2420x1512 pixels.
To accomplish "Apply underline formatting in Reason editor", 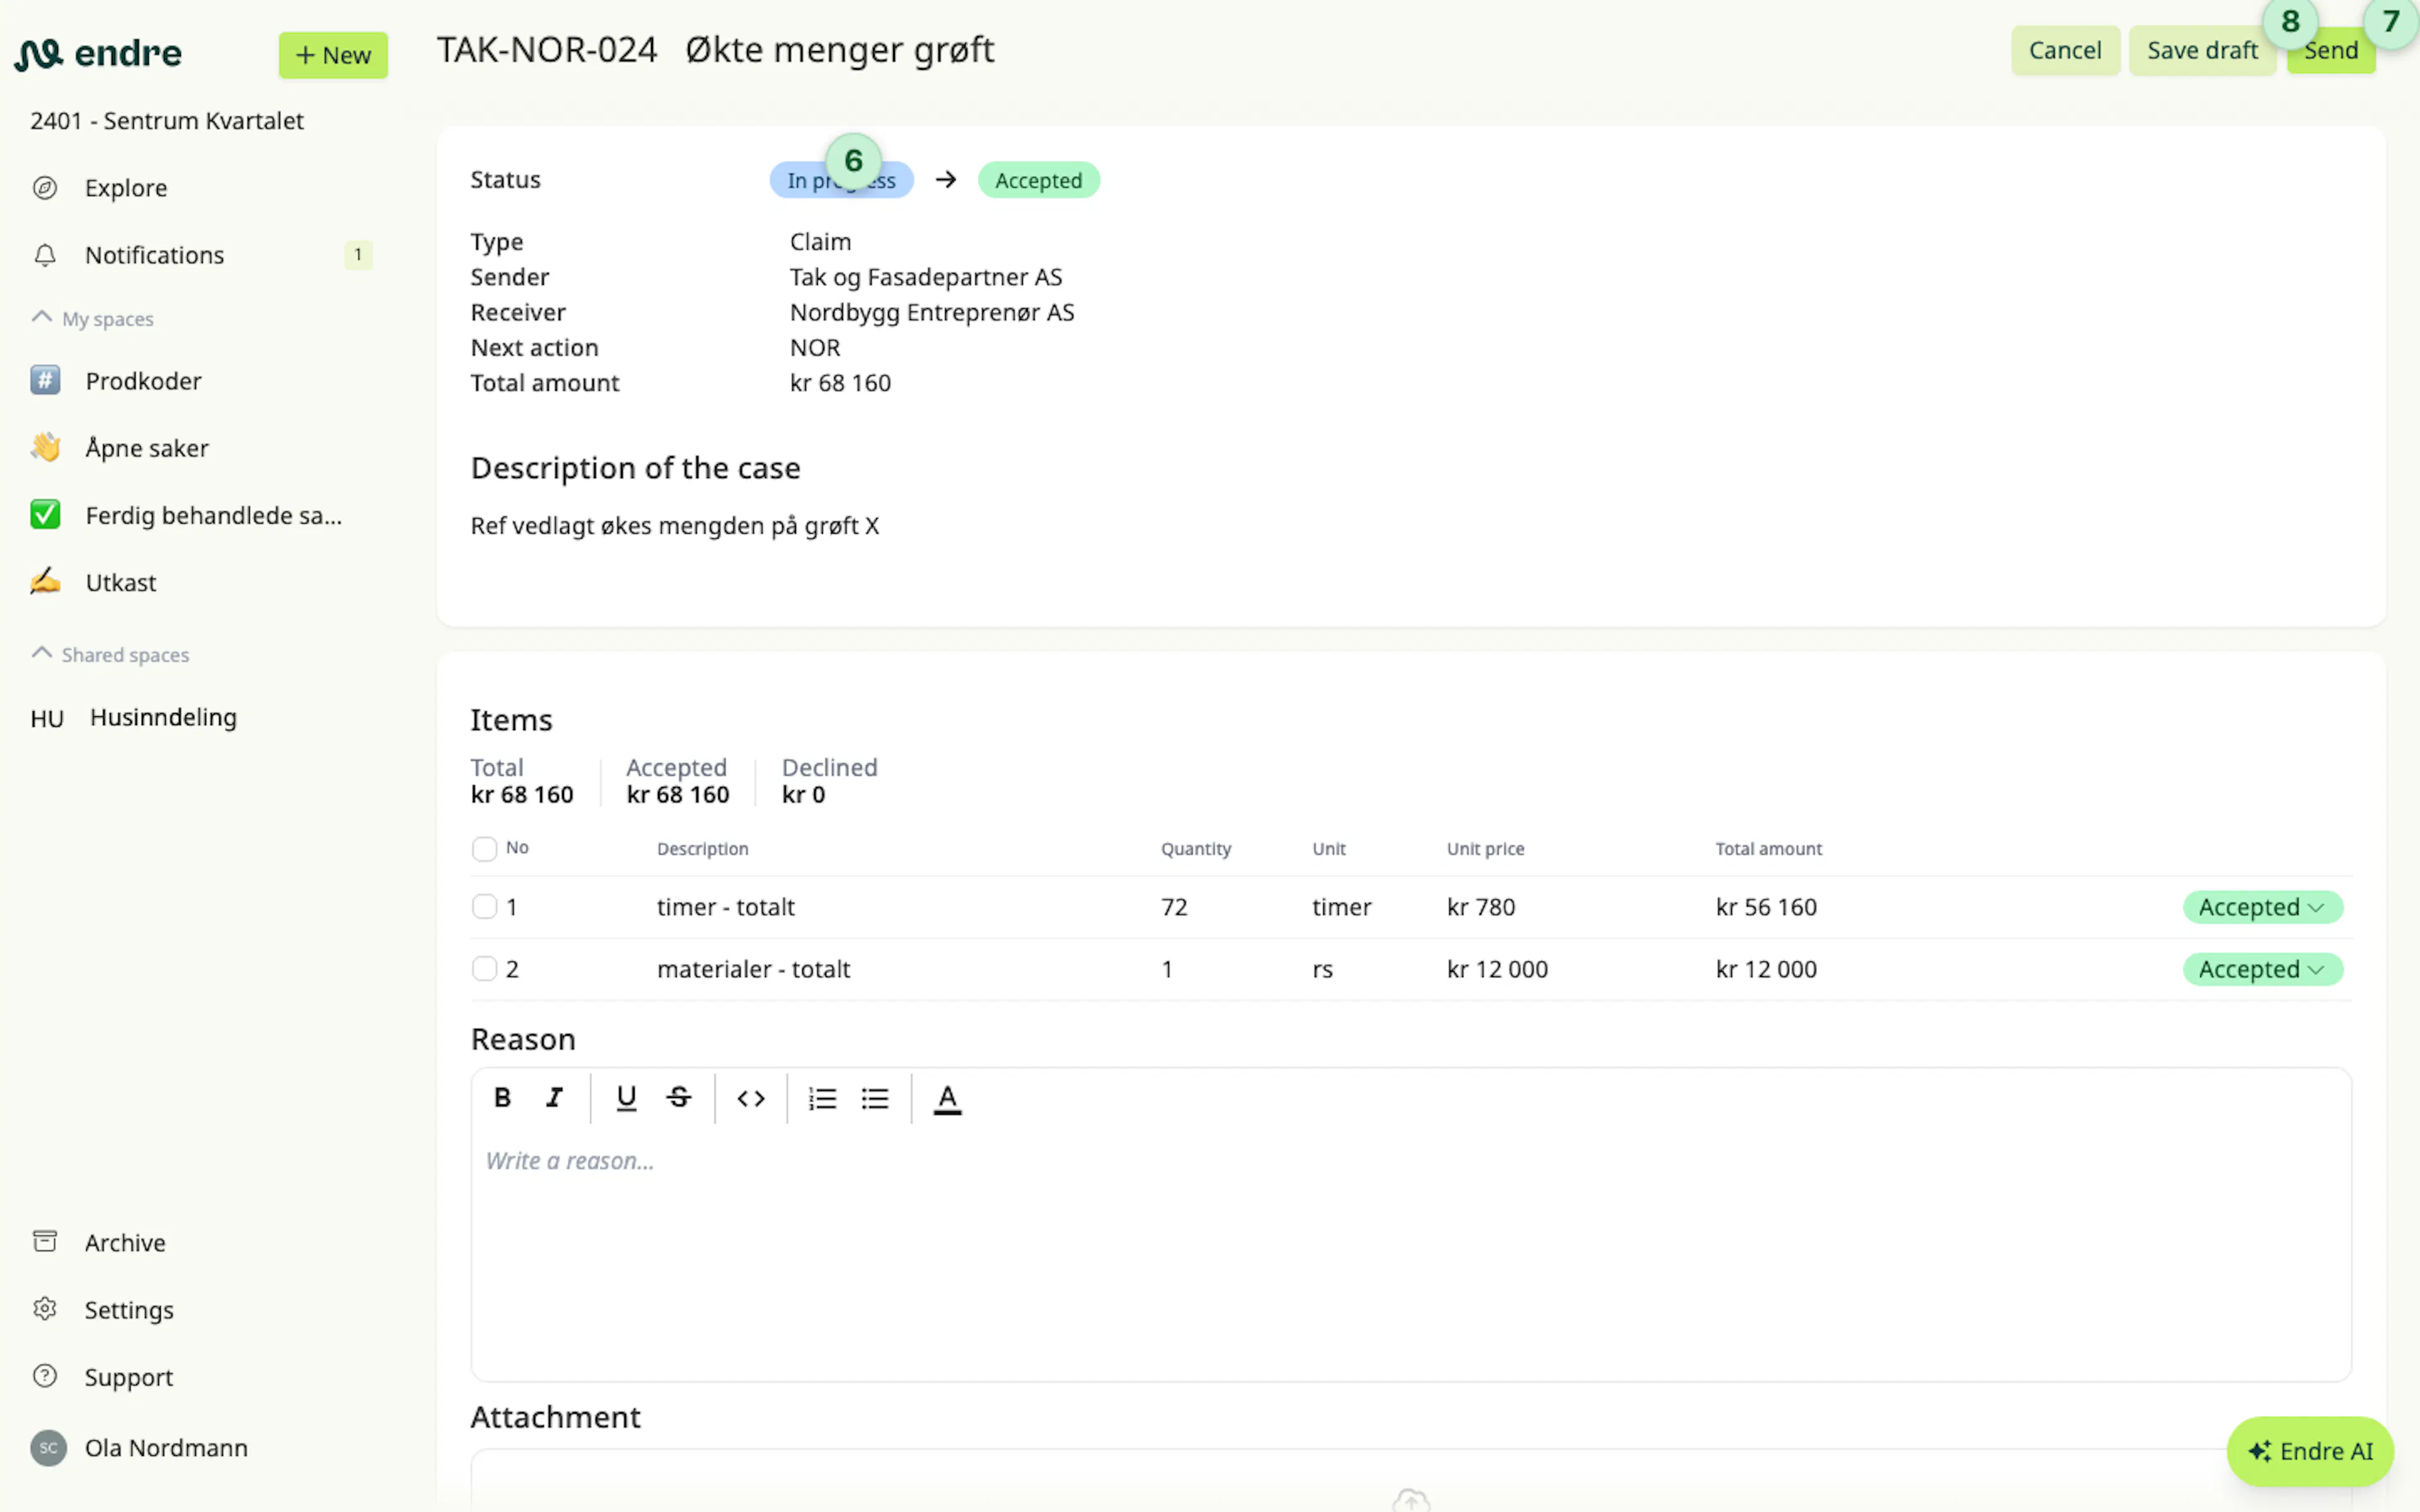I will click(x=626, y=1098).
